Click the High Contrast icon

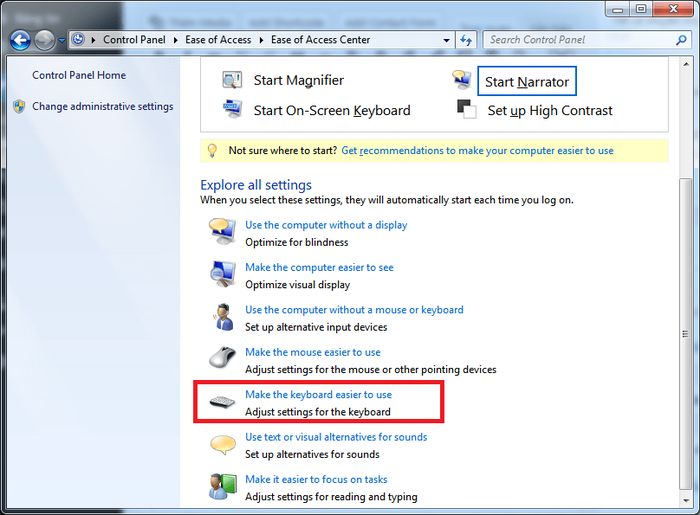(x=467, y=109)
